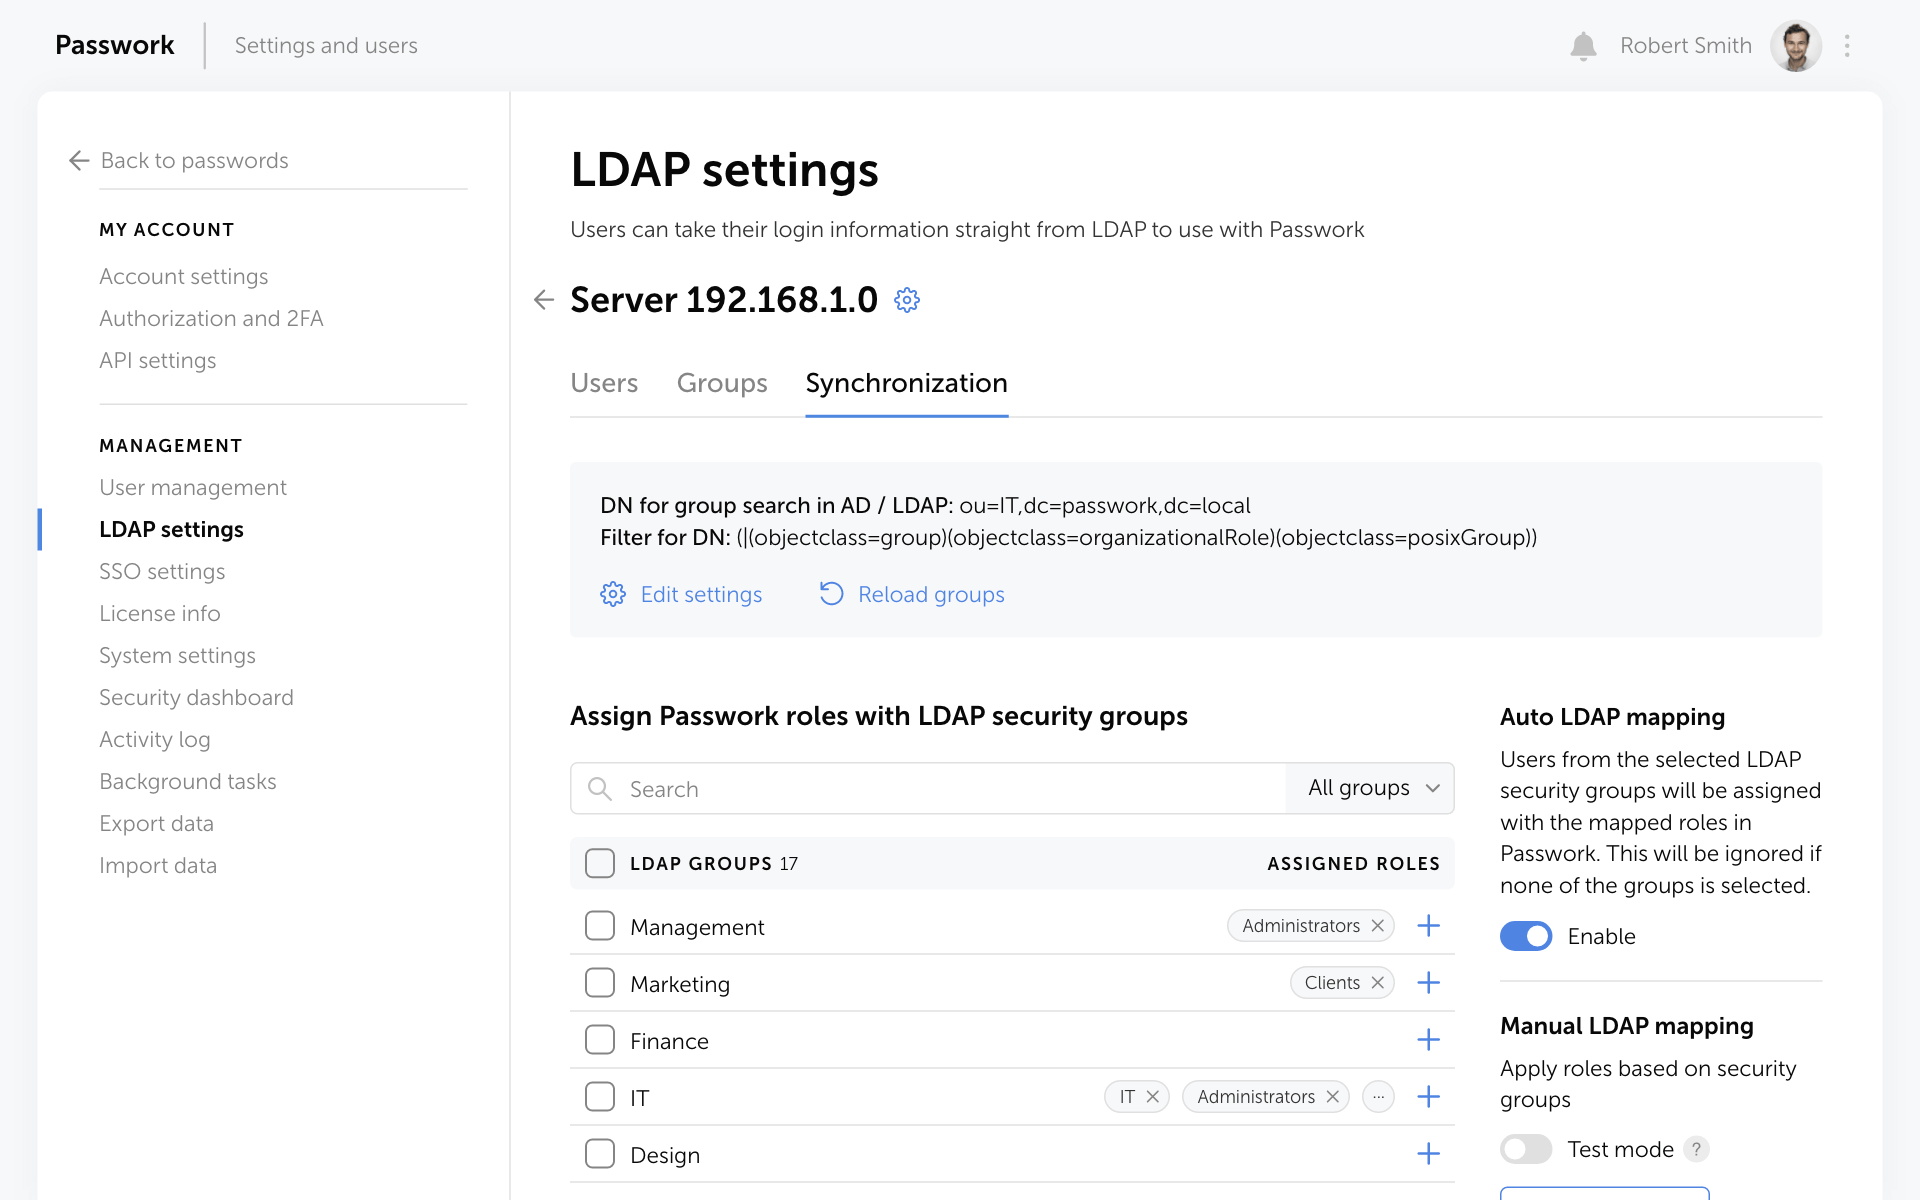Turn on the Test mode toggle

[x=1525, y=1149]
